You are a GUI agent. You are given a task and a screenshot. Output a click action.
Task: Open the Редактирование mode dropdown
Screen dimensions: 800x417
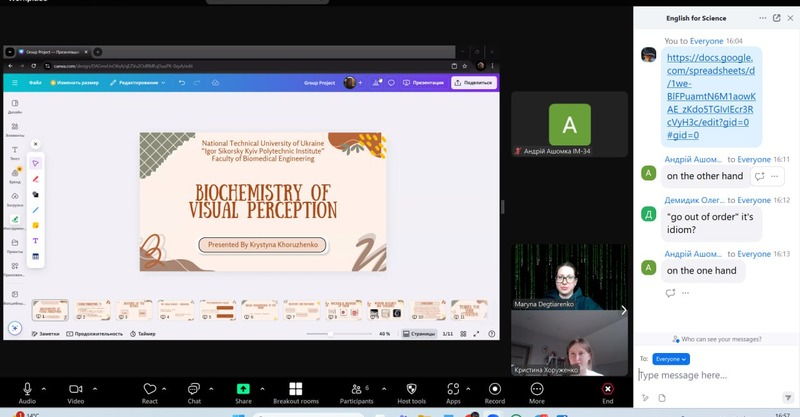[x=138, y=83]
